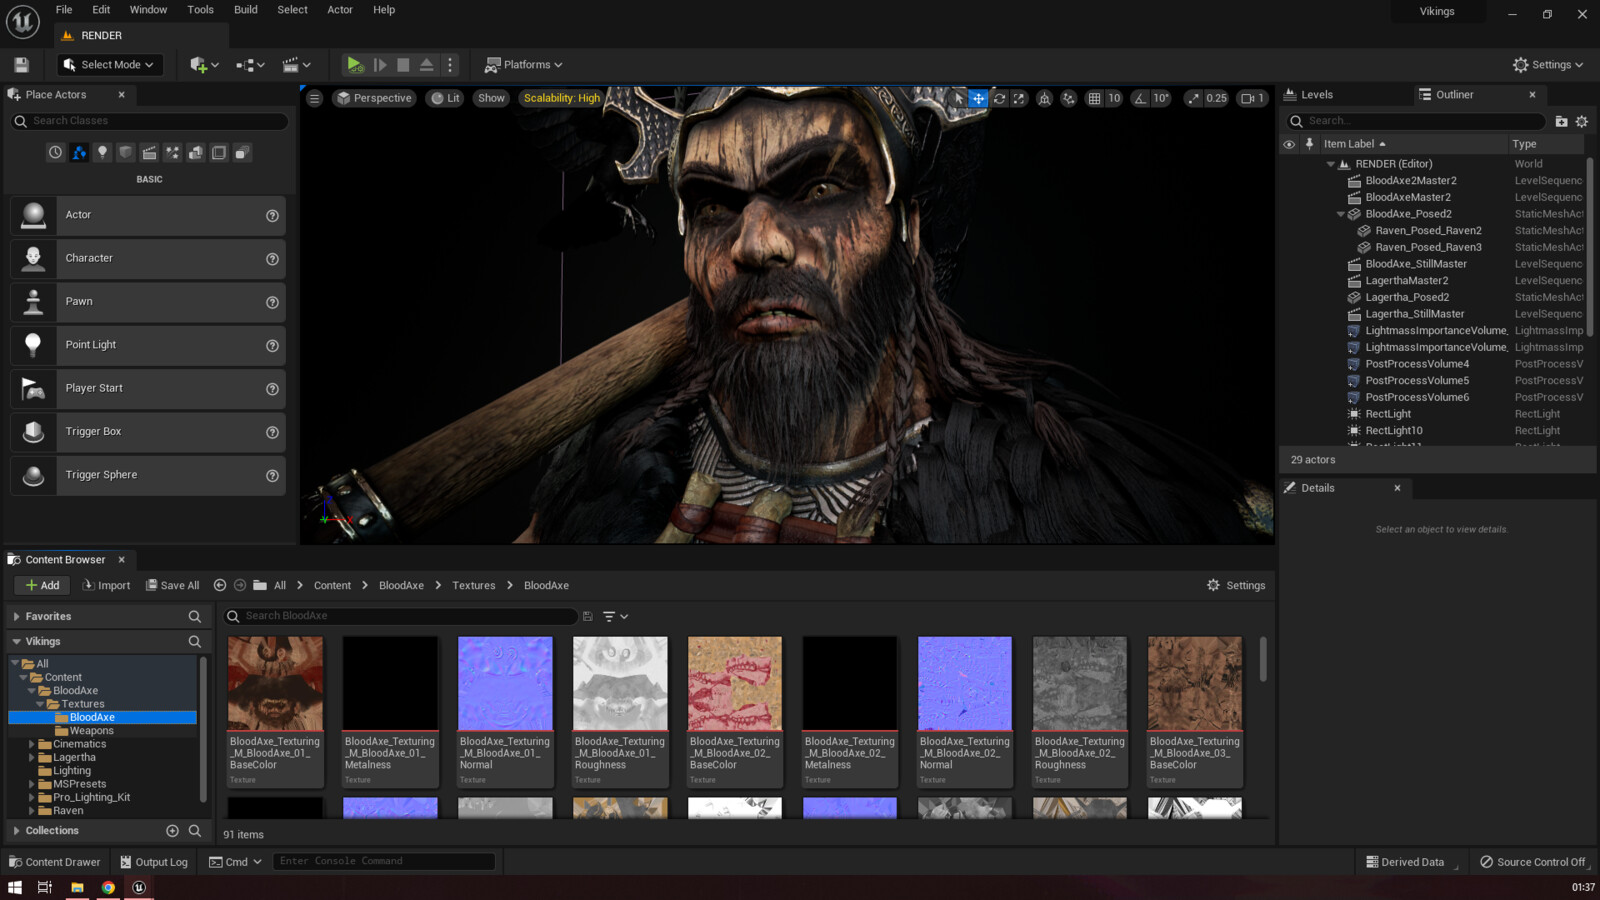Viewport: 1600px width, 900px height.
Task: Select the Volumes category in Place Actors
Action: pyautogui.click(x=219, y=153)
